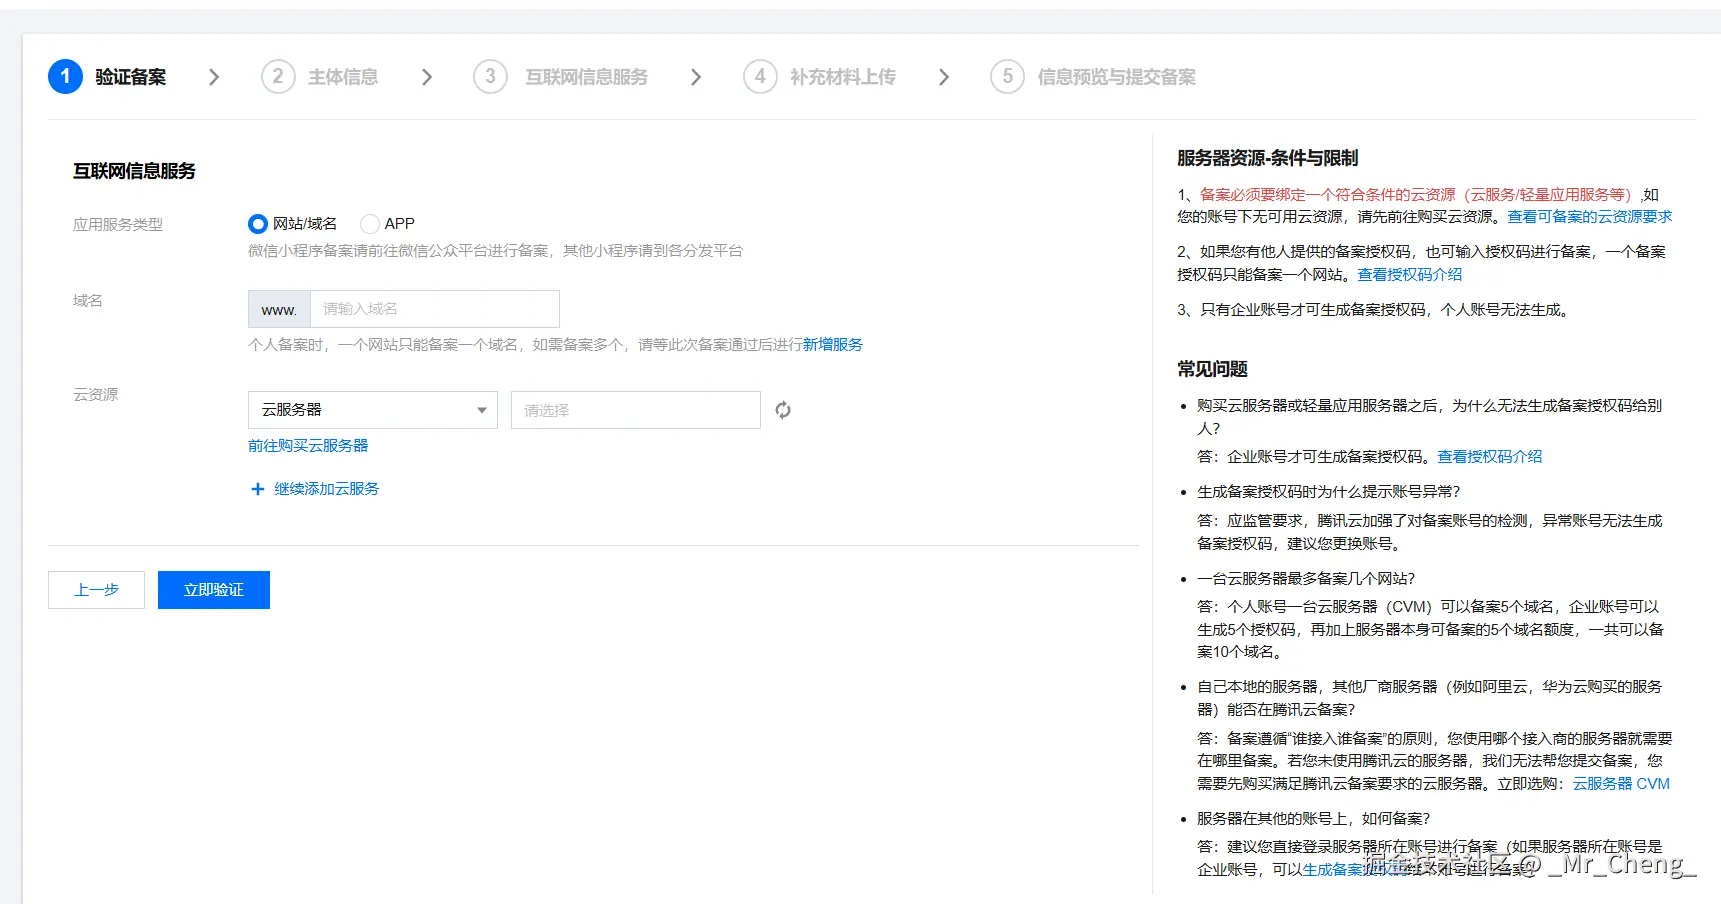Open the 前往购买云服务器 link
1721x904 pixels.
308,446
